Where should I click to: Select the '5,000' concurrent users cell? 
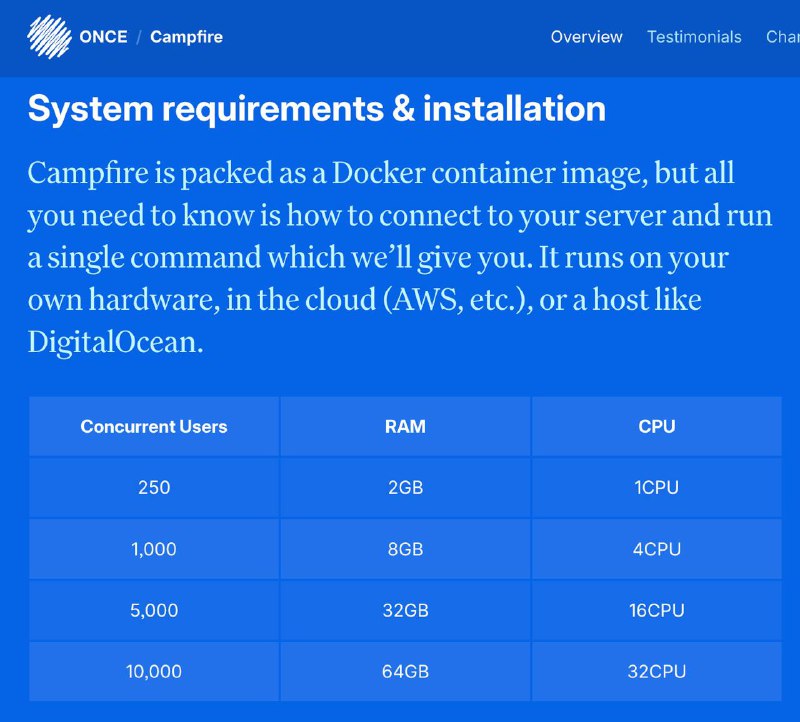click(154, 610)
